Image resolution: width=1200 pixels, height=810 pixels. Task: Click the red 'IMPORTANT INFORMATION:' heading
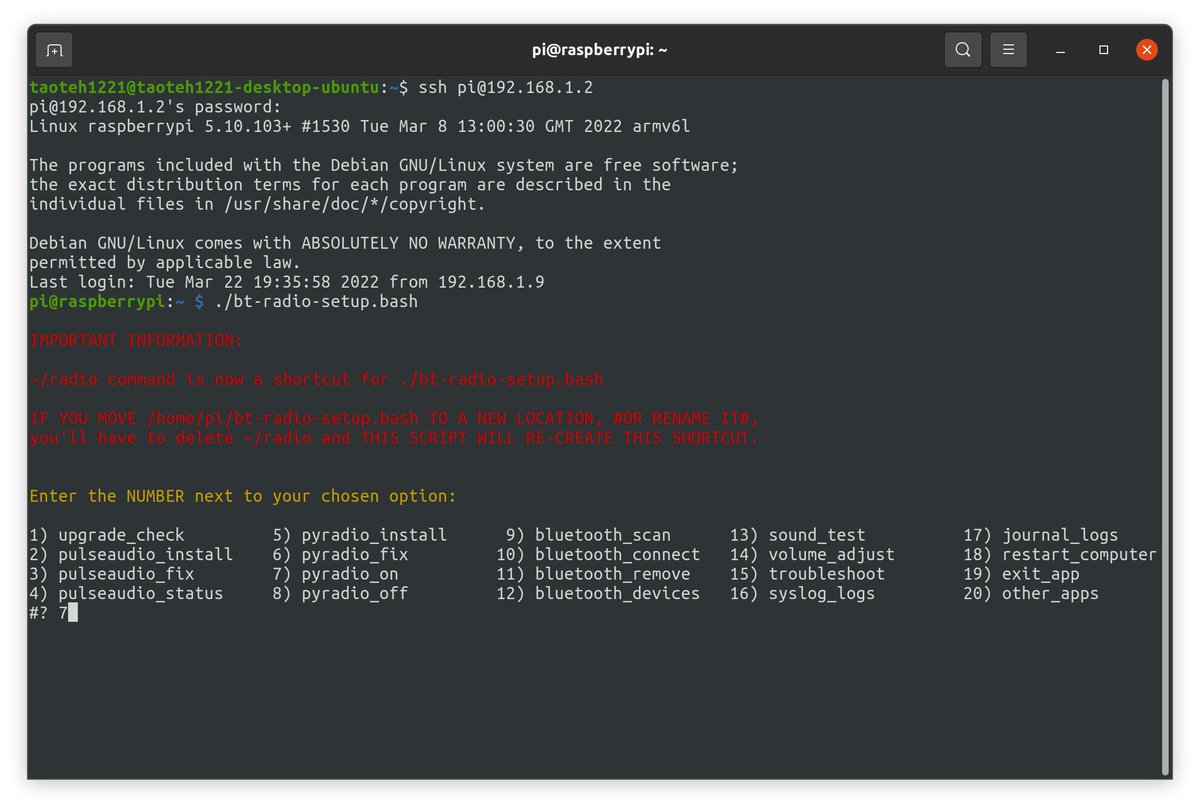point(136,340)
